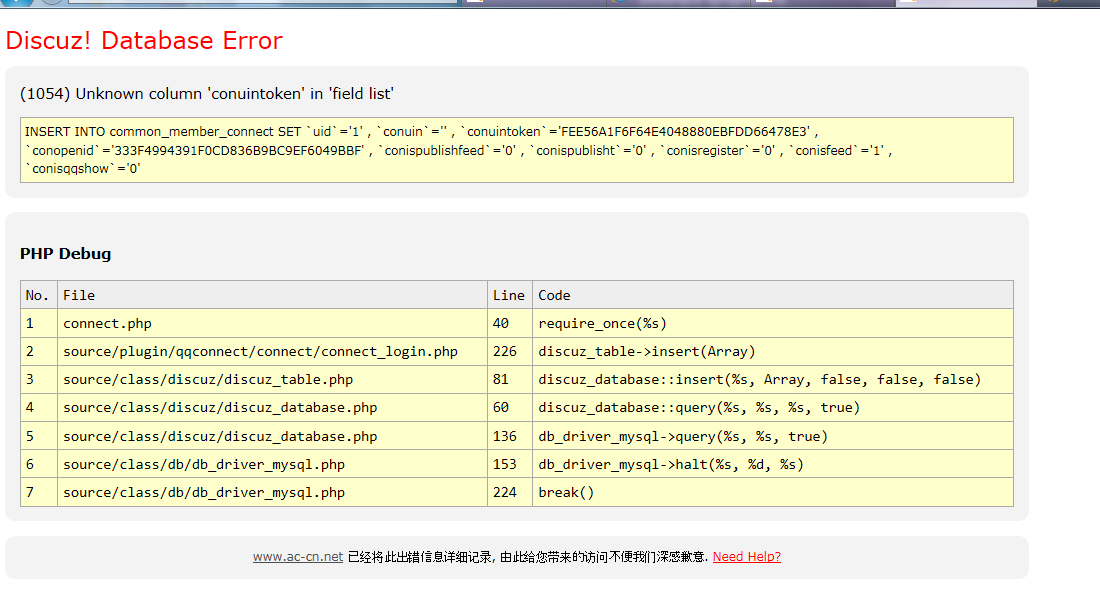Viewport: 1100px width, 591px height.
Task: Select the connect.php file cell
Action: 107,323
